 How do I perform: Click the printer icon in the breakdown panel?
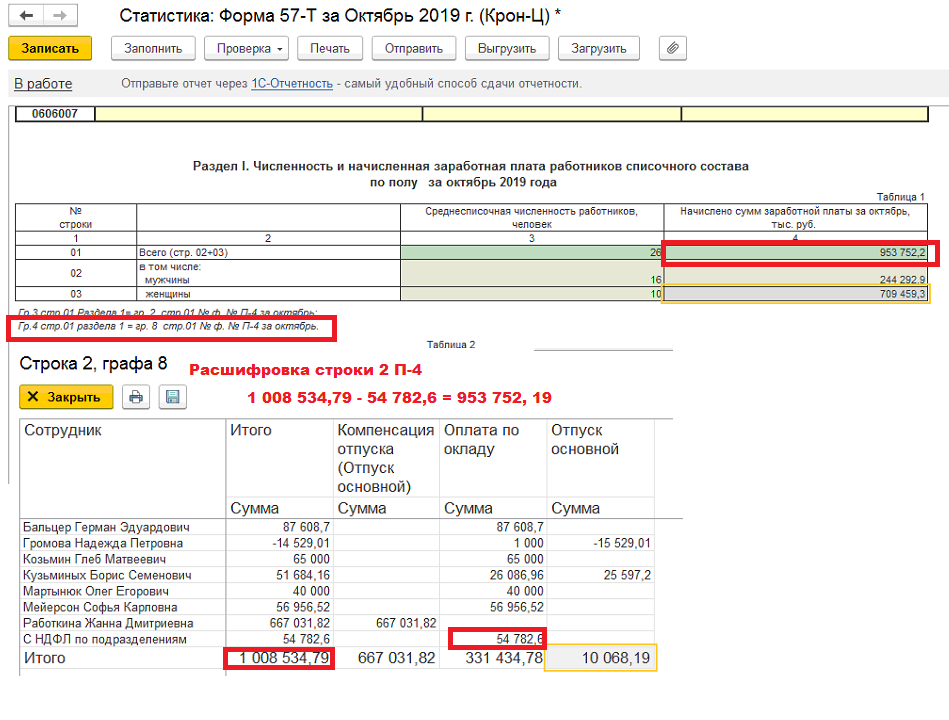coord(136,397)
